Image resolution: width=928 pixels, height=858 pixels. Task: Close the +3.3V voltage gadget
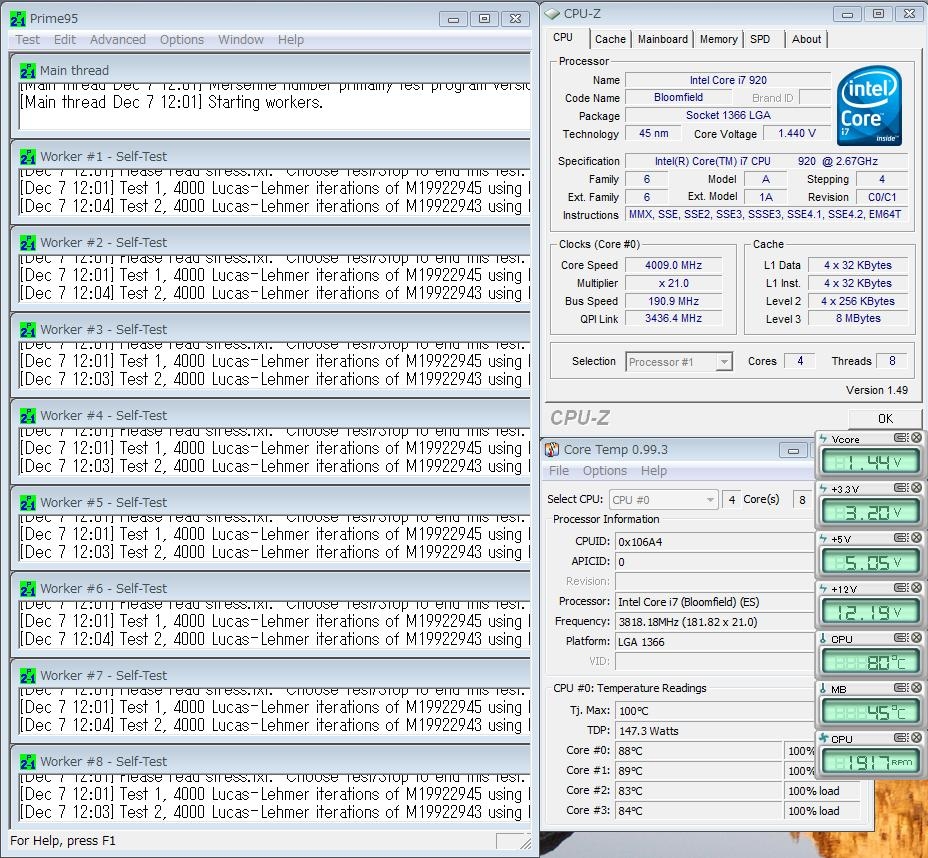916,488
